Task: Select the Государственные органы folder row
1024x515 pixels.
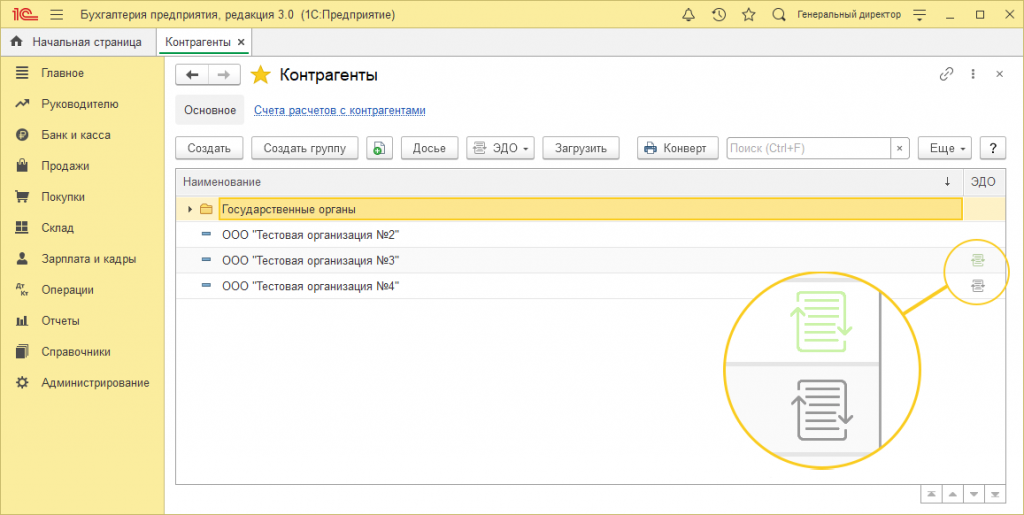Action: click(x=590, y=210)
